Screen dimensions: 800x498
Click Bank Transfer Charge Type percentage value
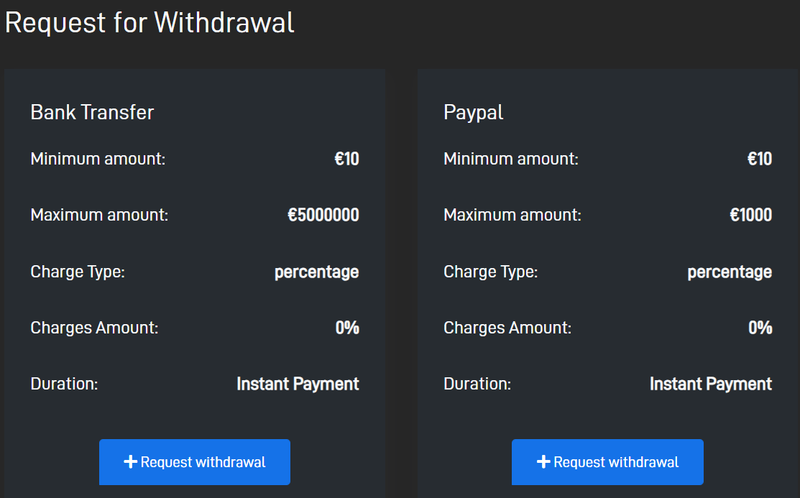tap(317, 272)
